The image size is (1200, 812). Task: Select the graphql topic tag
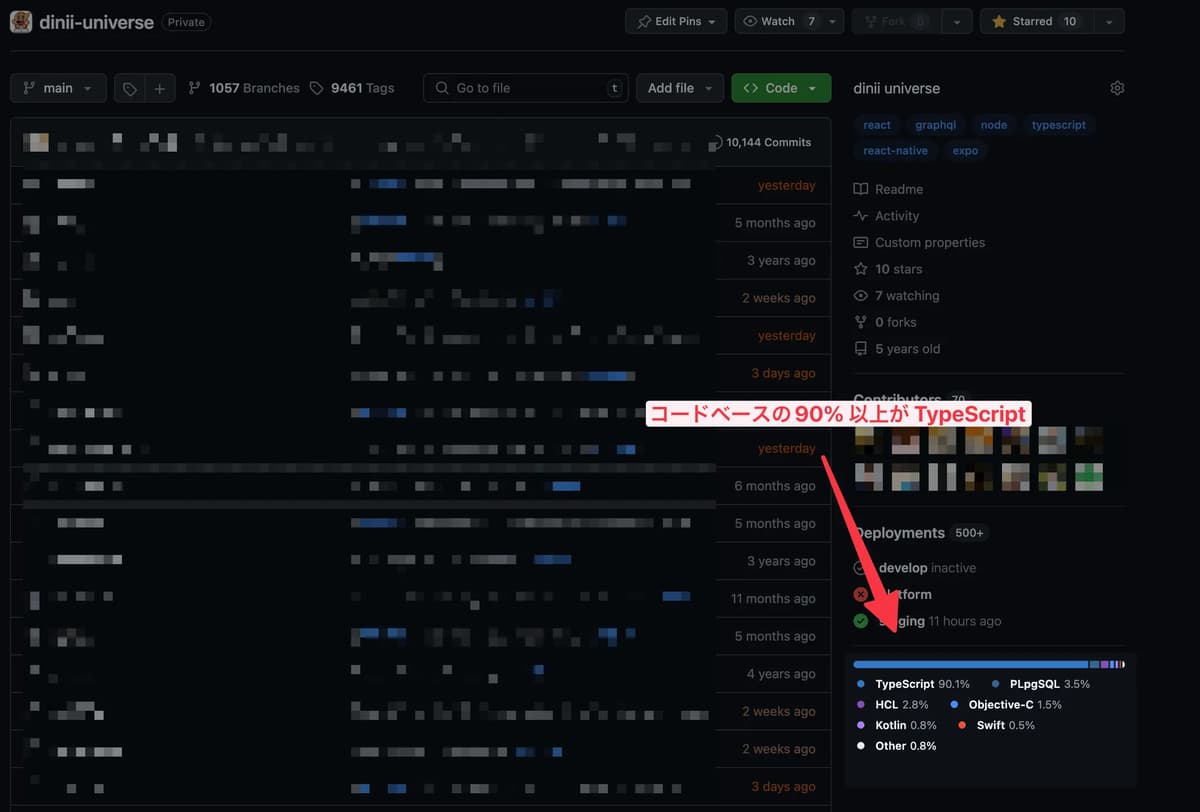[x=936, y=125]
